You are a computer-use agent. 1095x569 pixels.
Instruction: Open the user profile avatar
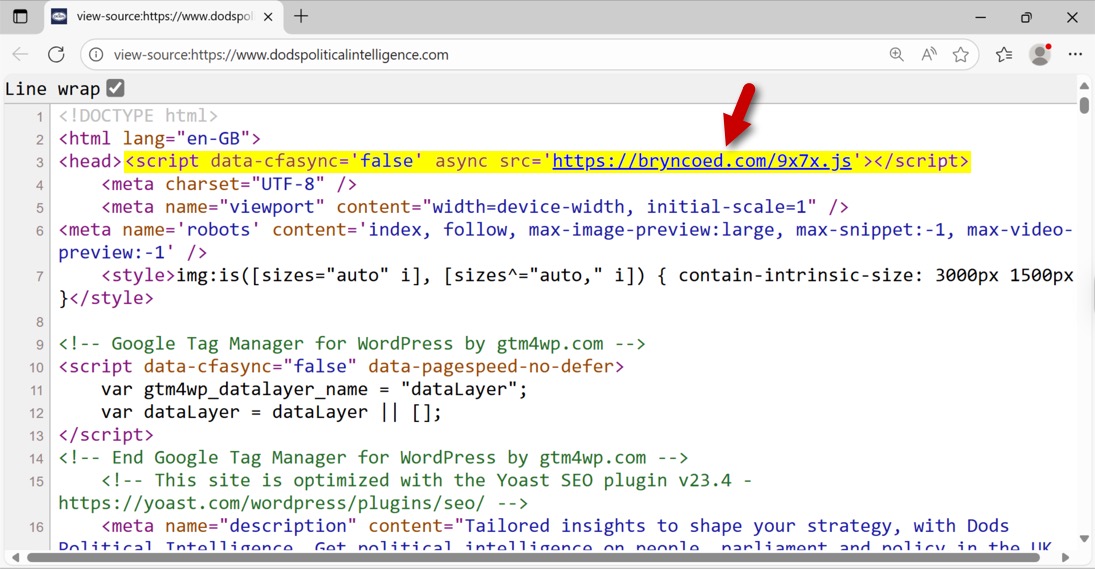(x=1040, y=55)
